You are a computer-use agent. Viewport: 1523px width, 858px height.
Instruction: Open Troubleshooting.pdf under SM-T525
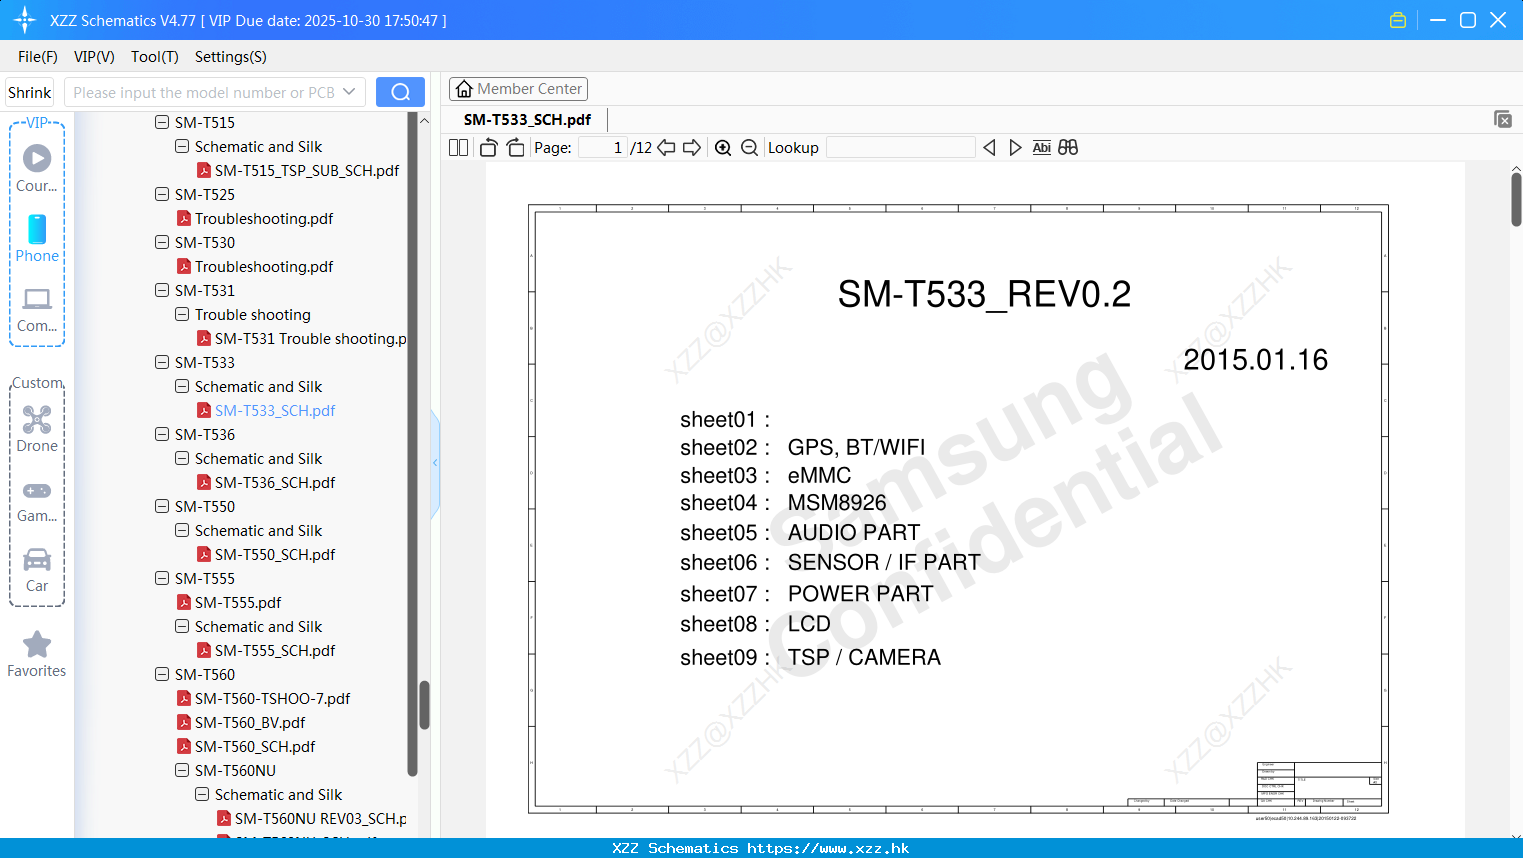pyautogui.click(x=264, y=218)
